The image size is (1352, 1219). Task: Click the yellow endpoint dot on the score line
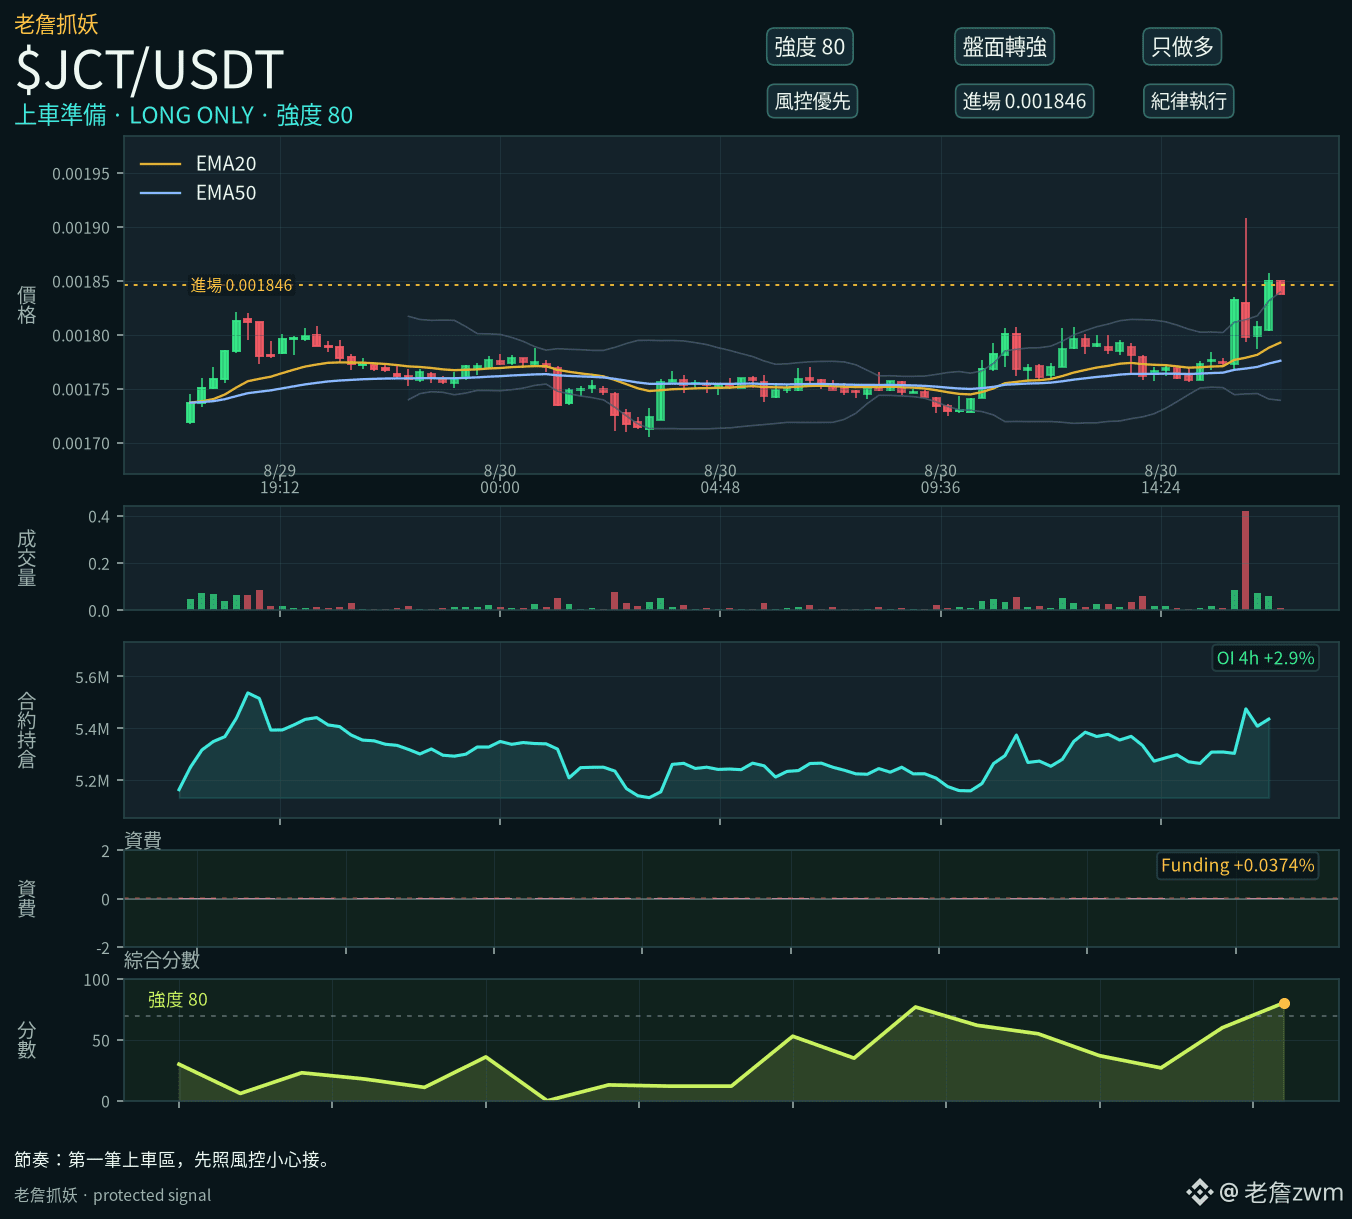pos(1284,1003)
